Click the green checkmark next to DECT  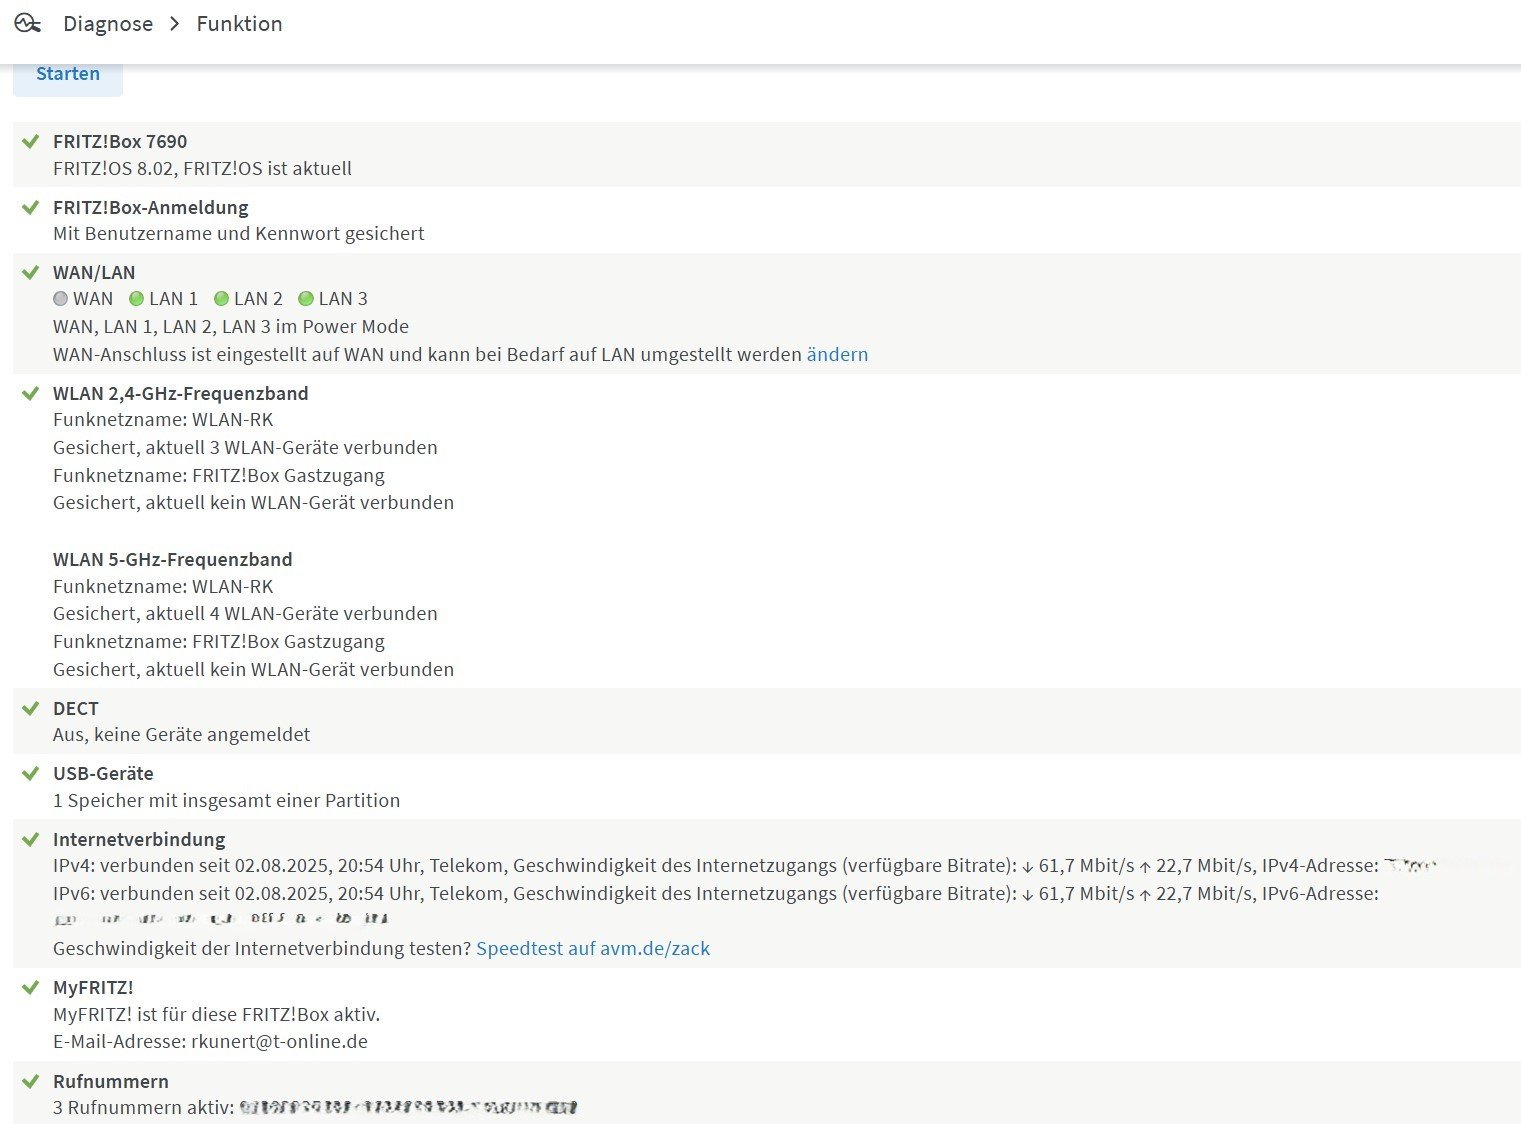pos(31,708)
